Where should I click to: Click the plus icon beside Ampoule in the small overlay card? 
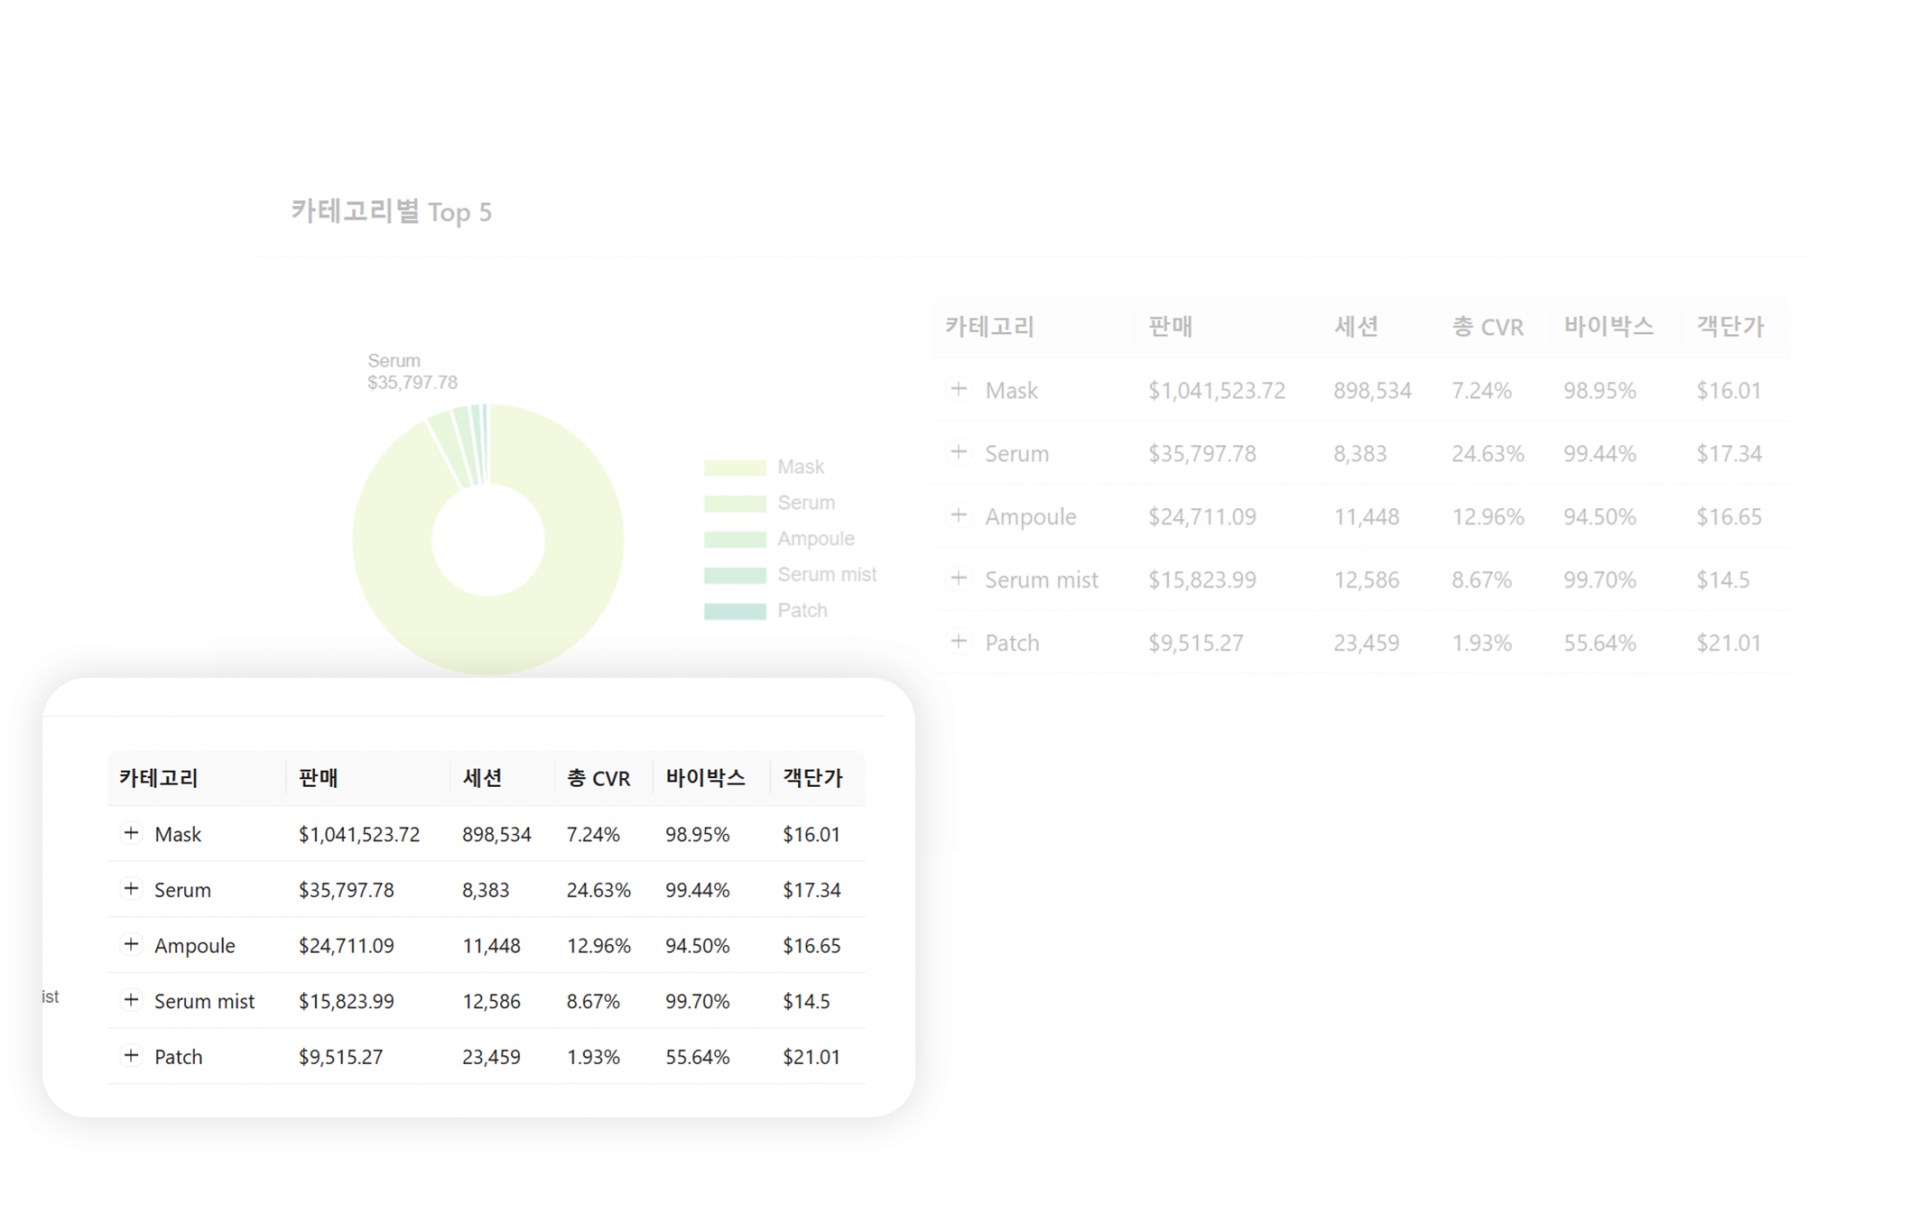131,944
